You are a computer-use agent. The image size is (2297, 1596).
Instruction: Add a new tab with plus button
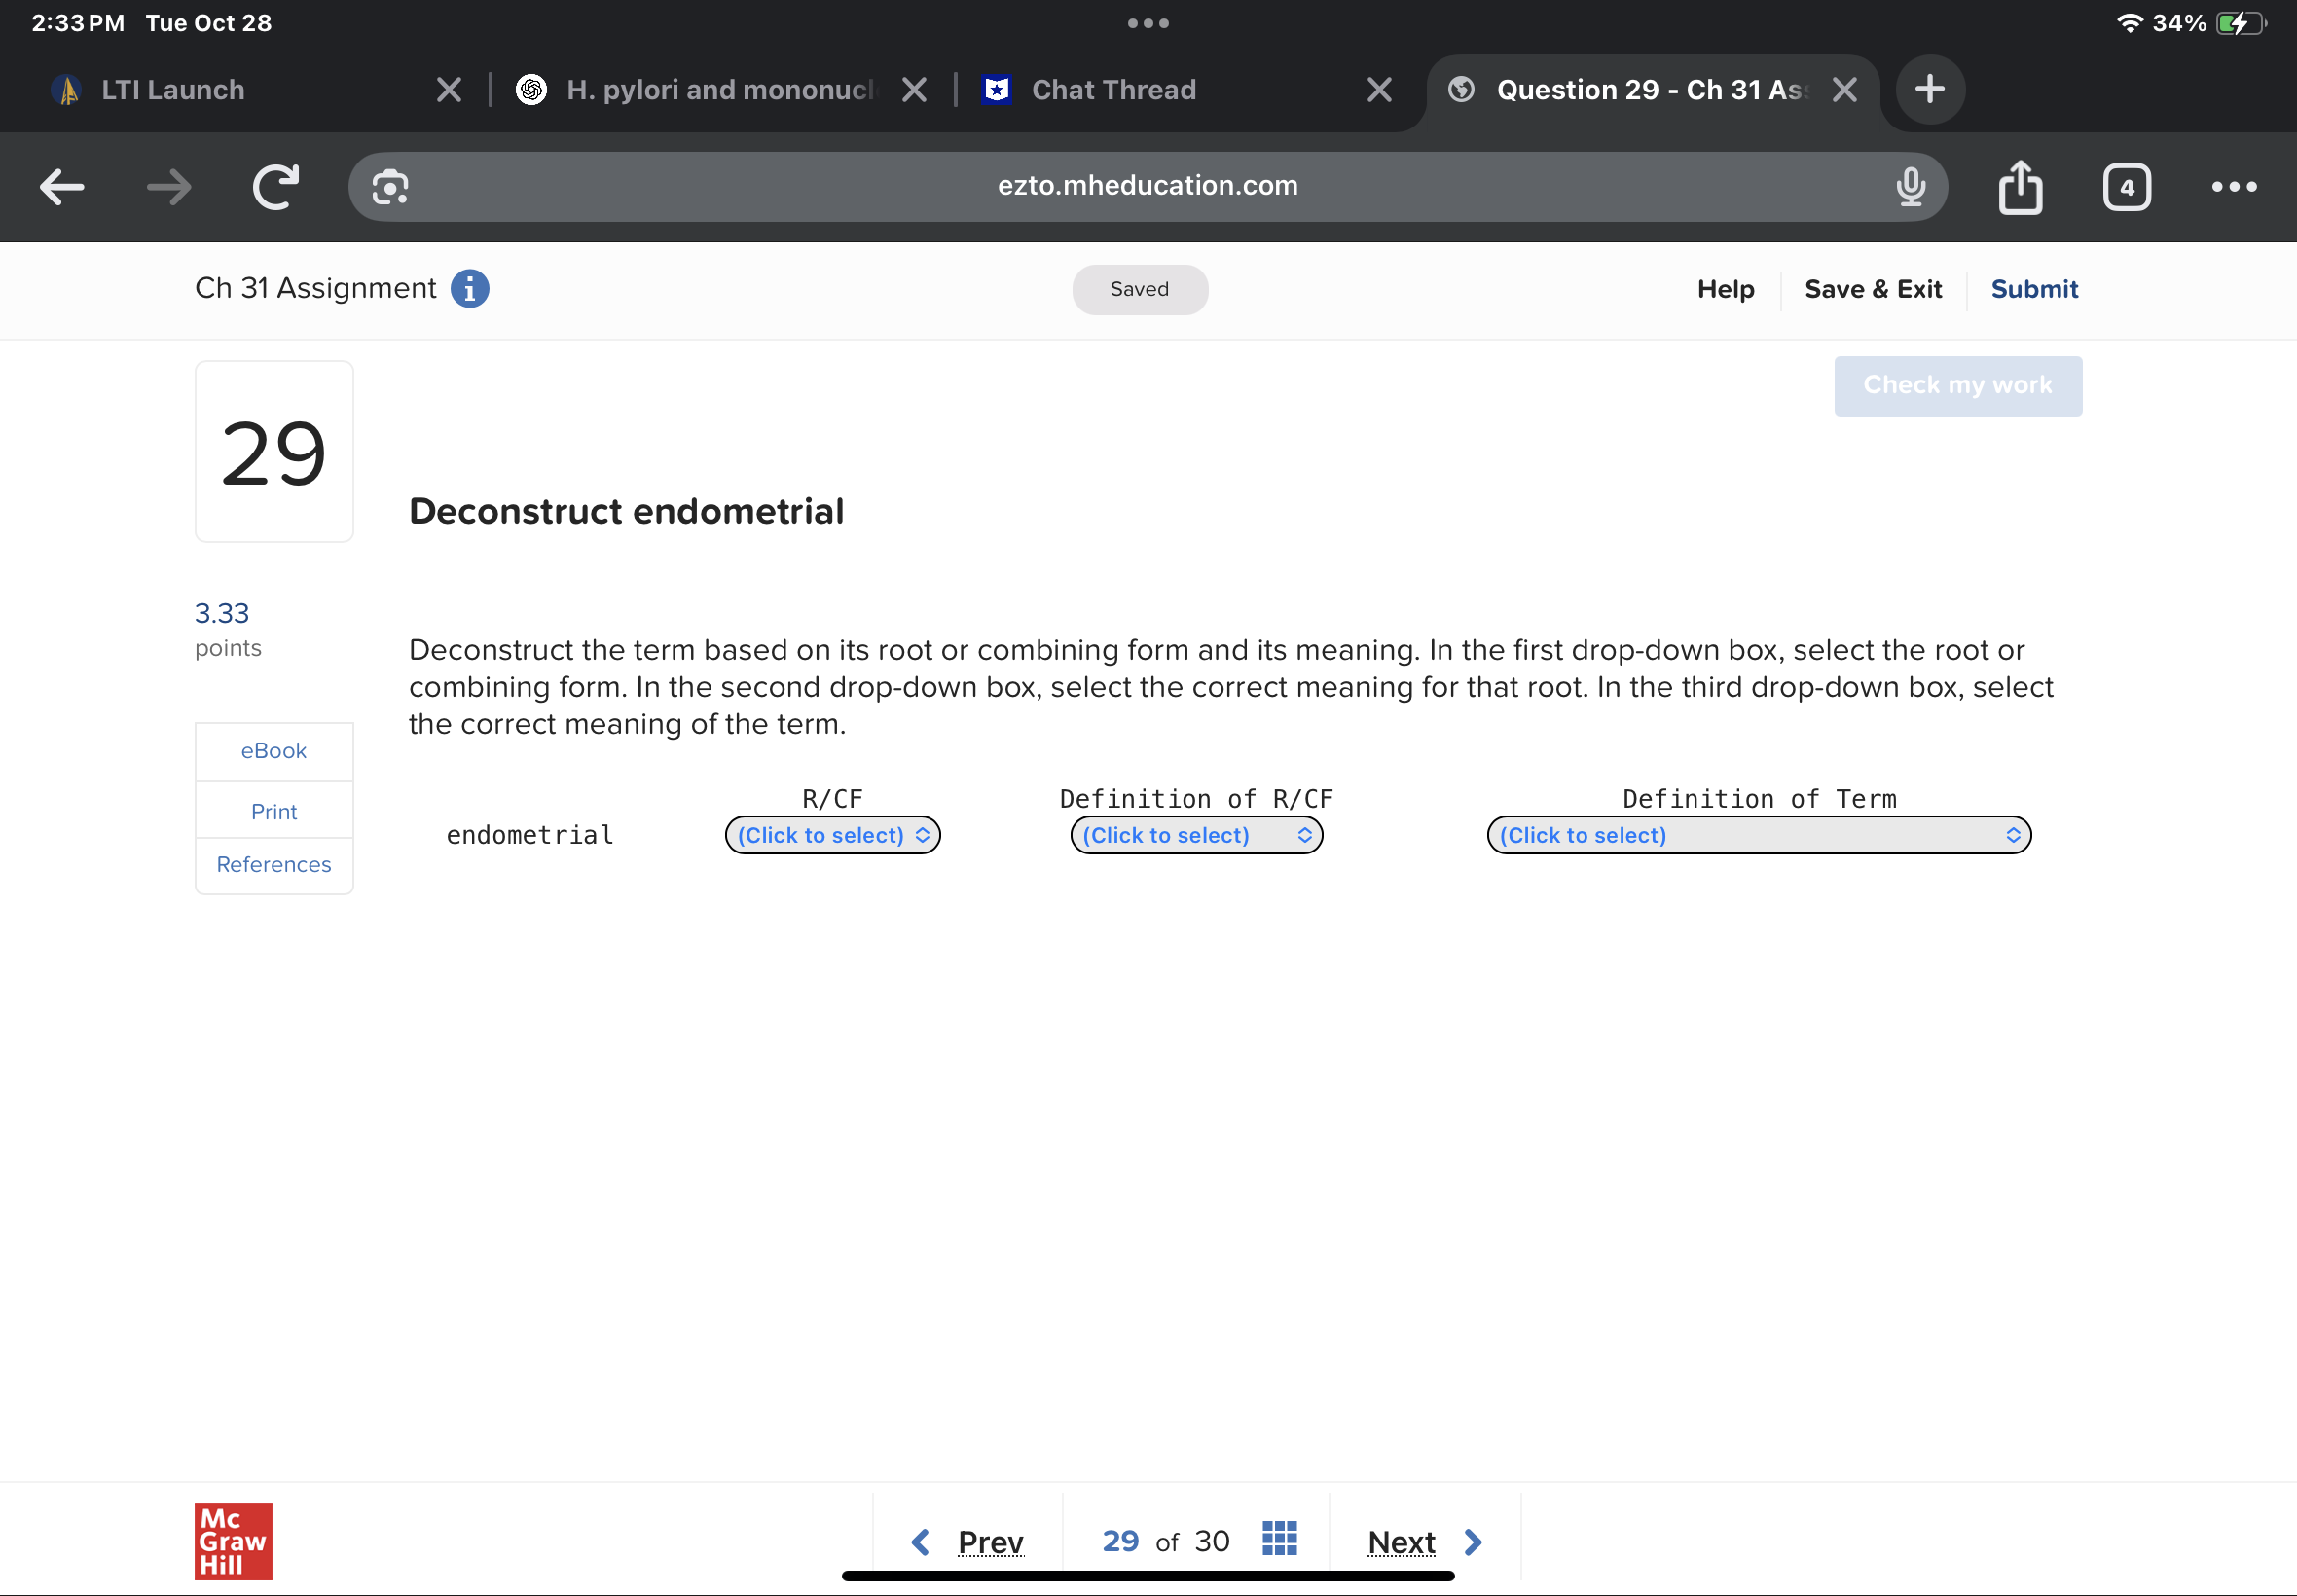1929,90
